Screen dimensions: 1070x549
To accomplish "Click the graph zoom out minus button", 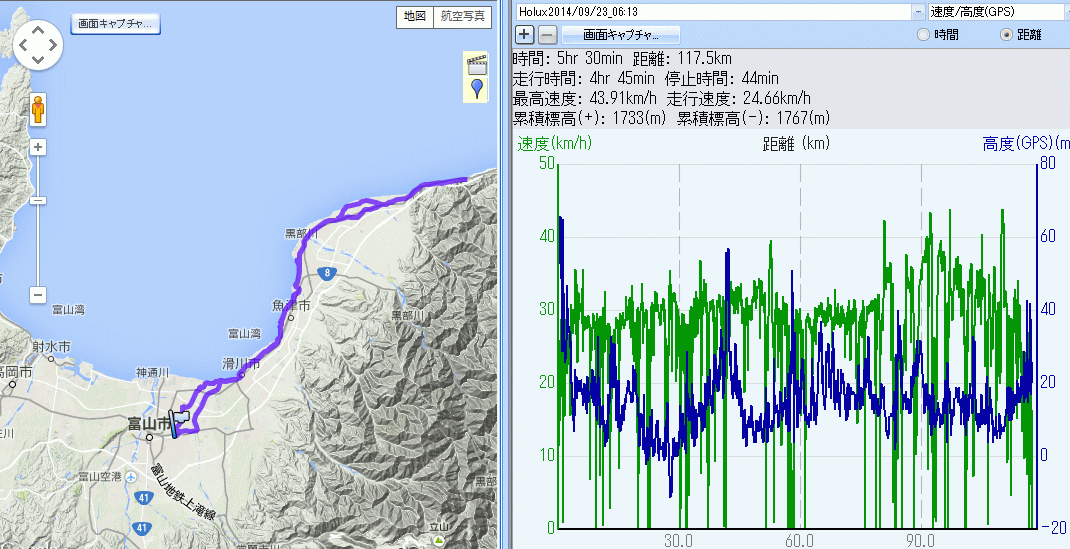I will (546, 35).
